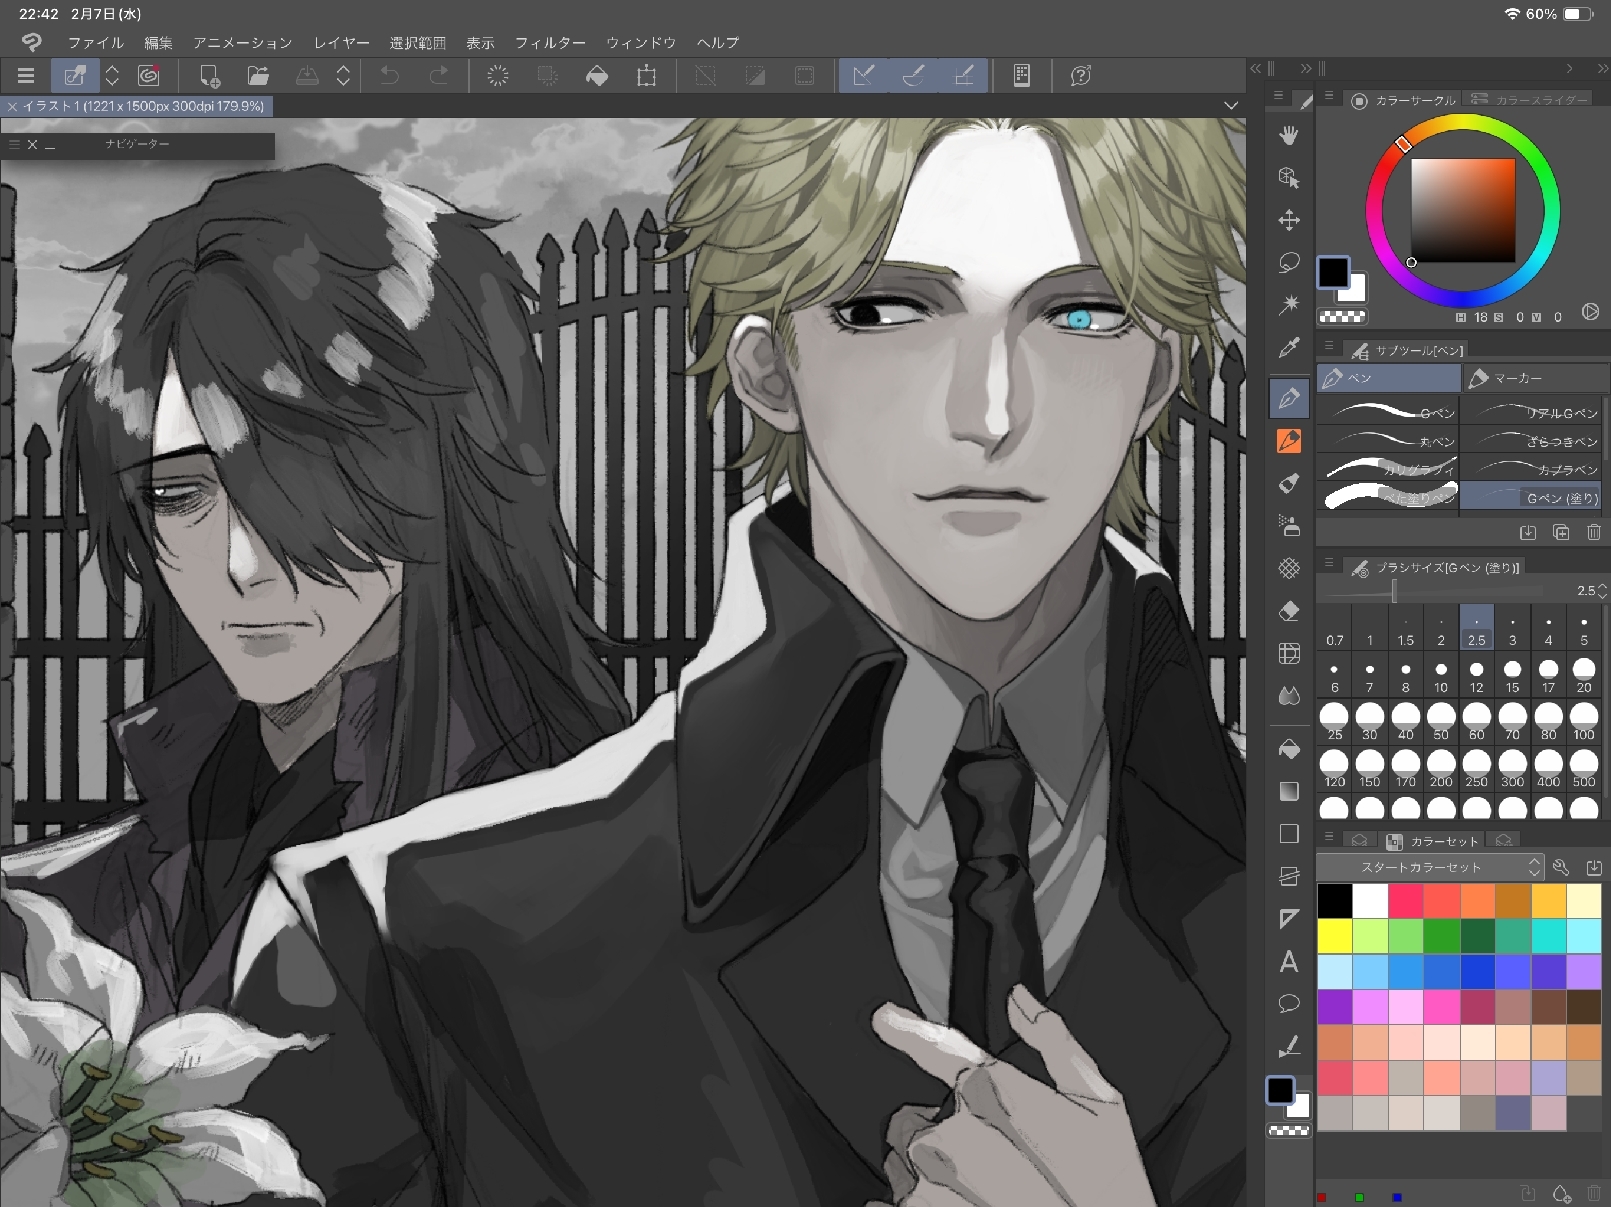
Task: Select the Hand (move canvas) tool
Action: point(1289,135)
